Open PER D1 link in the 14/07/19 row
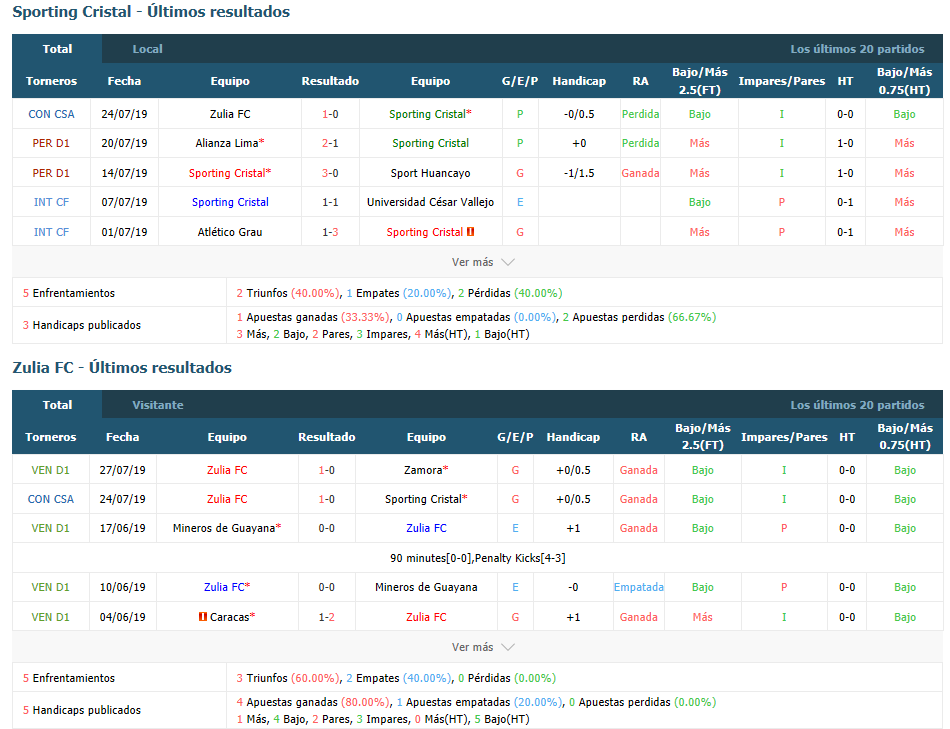Image resolution: width=950 pixels, height=729 pixels. pyautogui.click(x=51, y=173)
